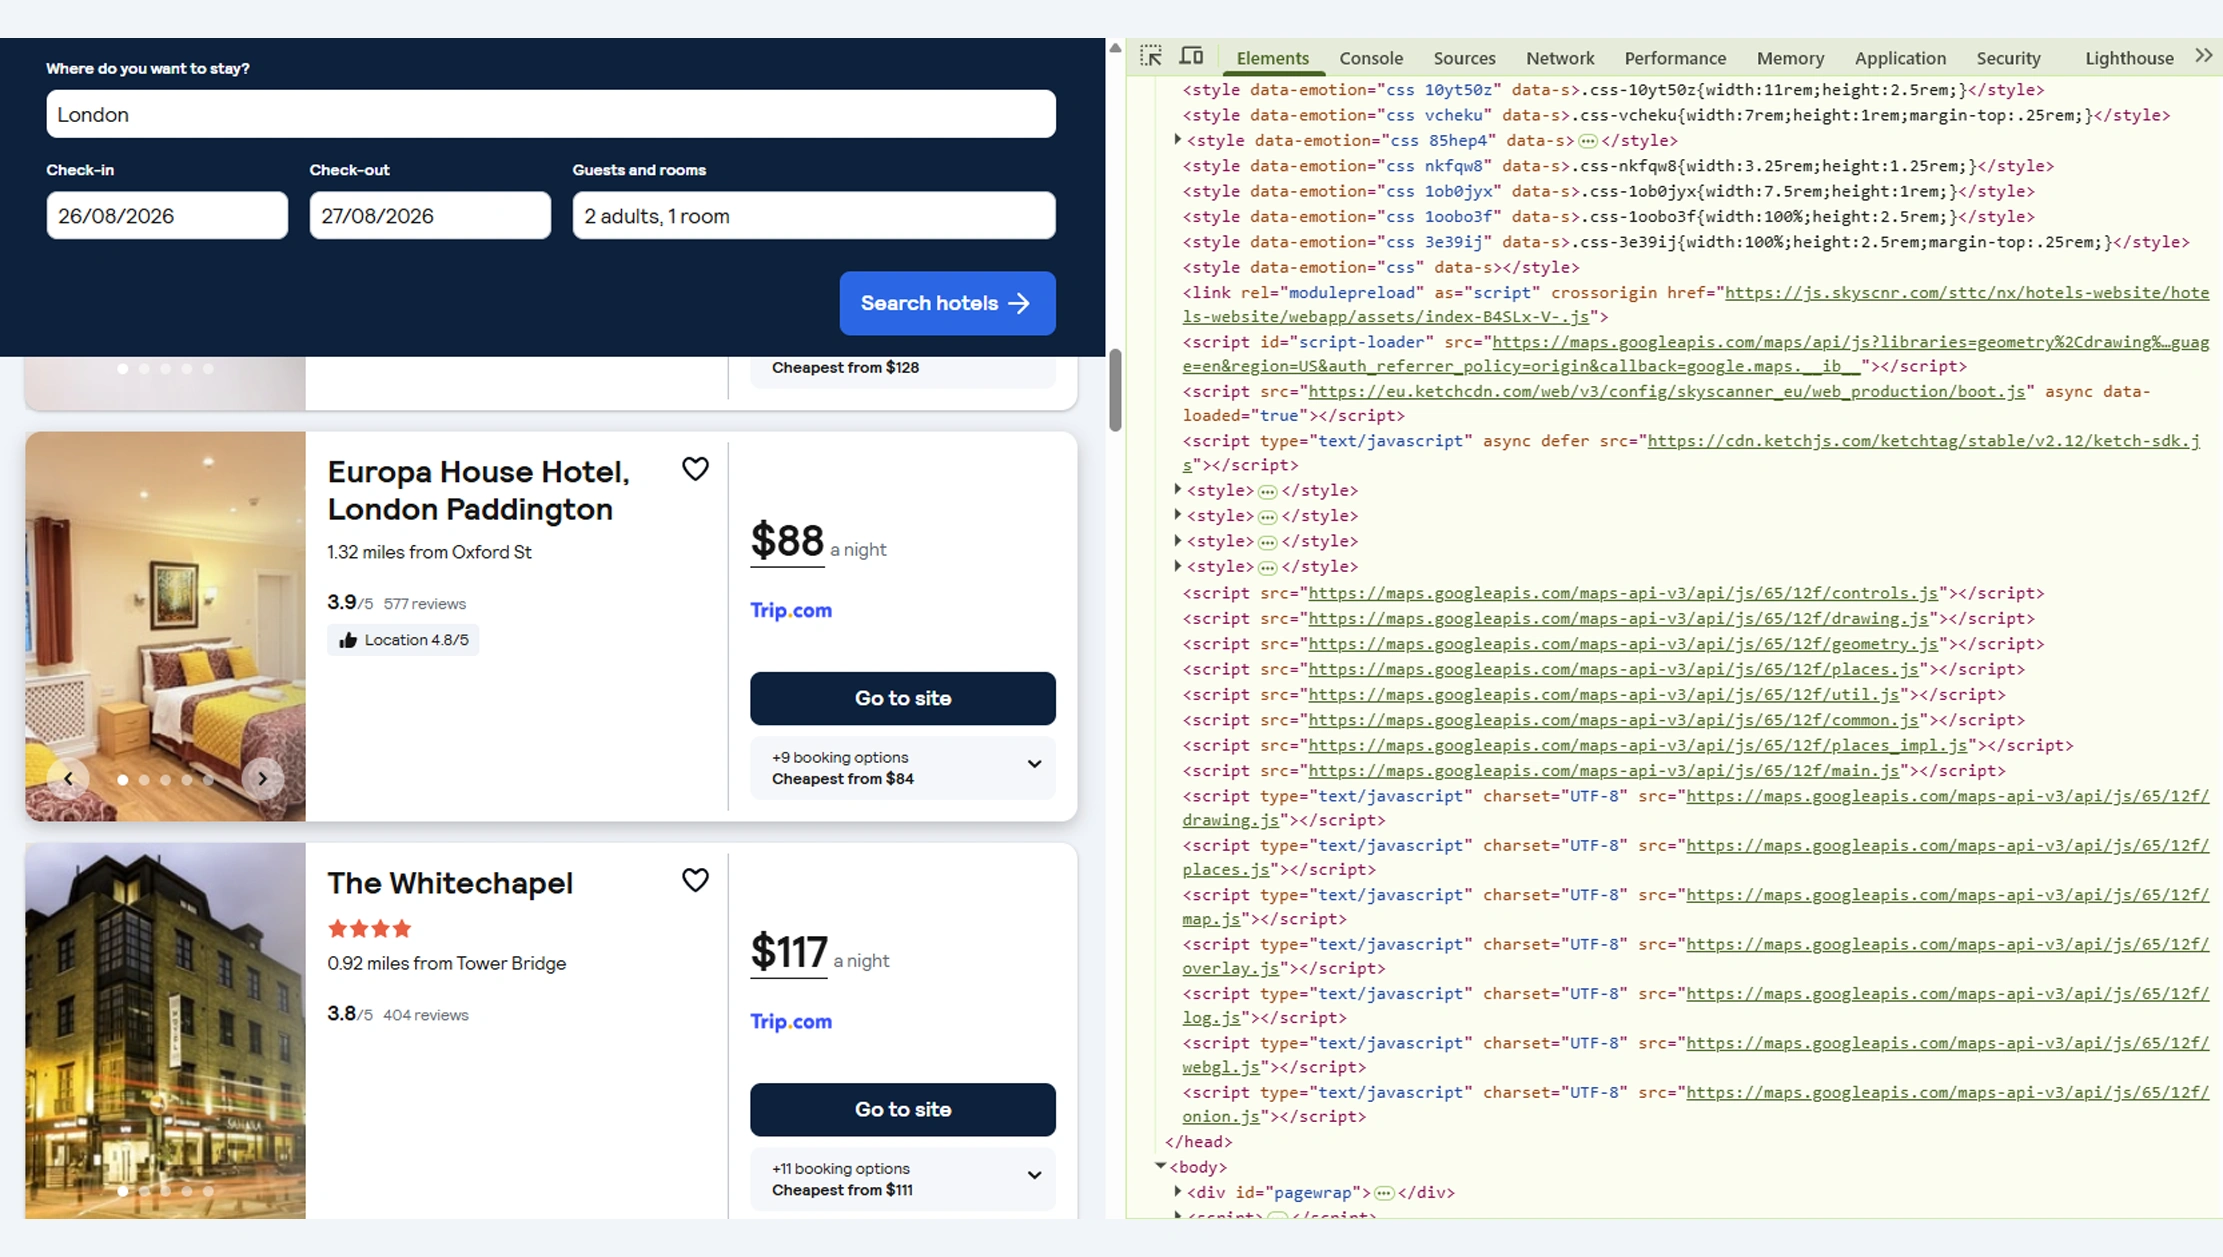This screenshot has width=2223, height=1257.
Task: Switch to the Sources tab
Action: point(1464,58)
